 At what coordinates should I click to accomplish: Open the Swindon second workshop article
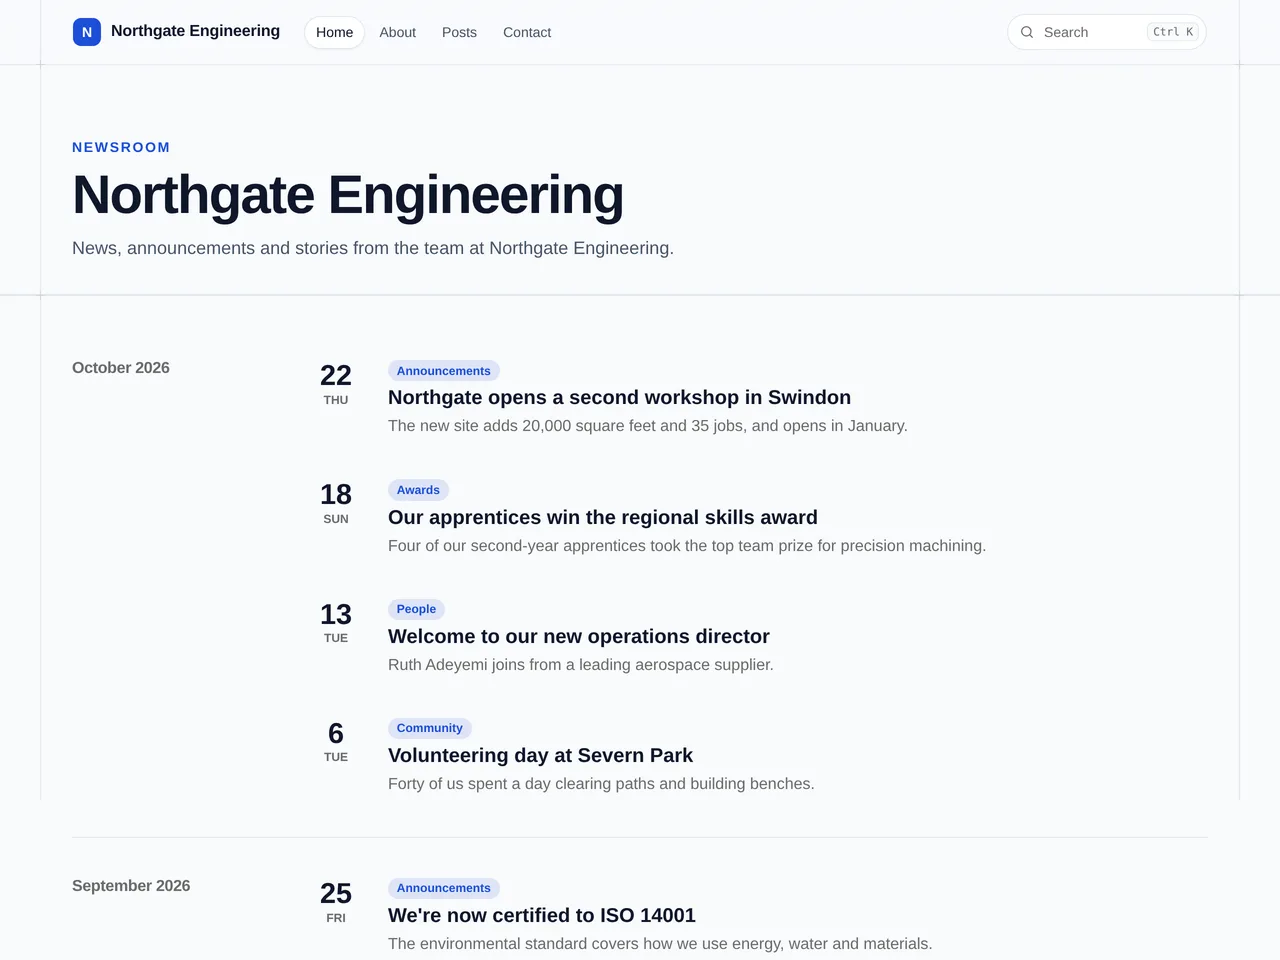pos(619,397)
